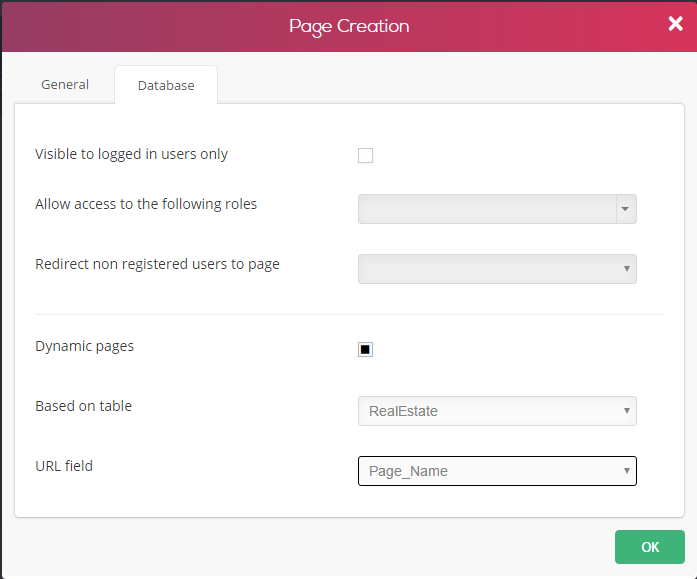Click the Page Creation title bar text
697x579 pixels.
[349, 26]
